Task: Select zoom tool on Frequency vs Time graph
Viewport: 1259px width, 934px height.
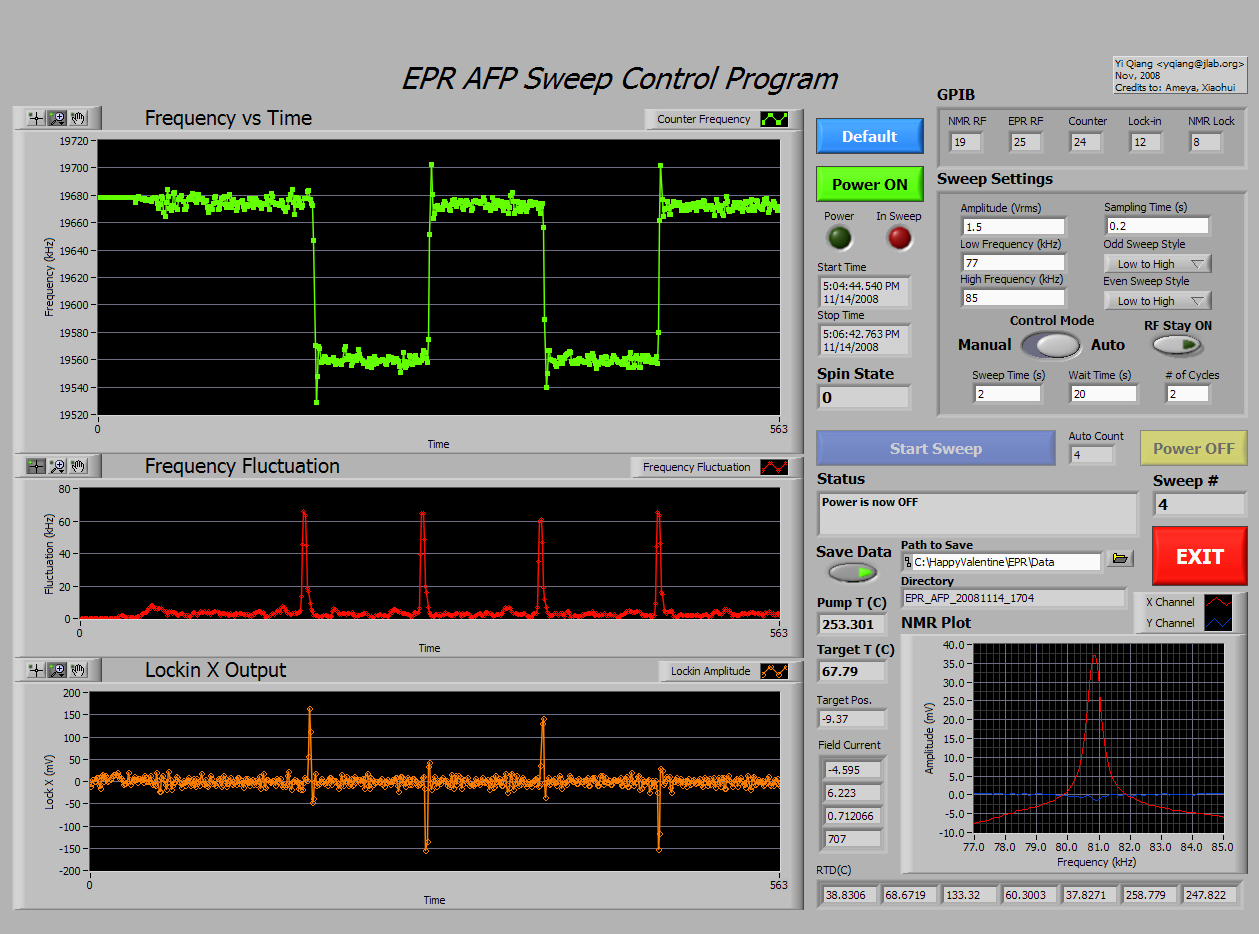Action: tap(57, 118)
